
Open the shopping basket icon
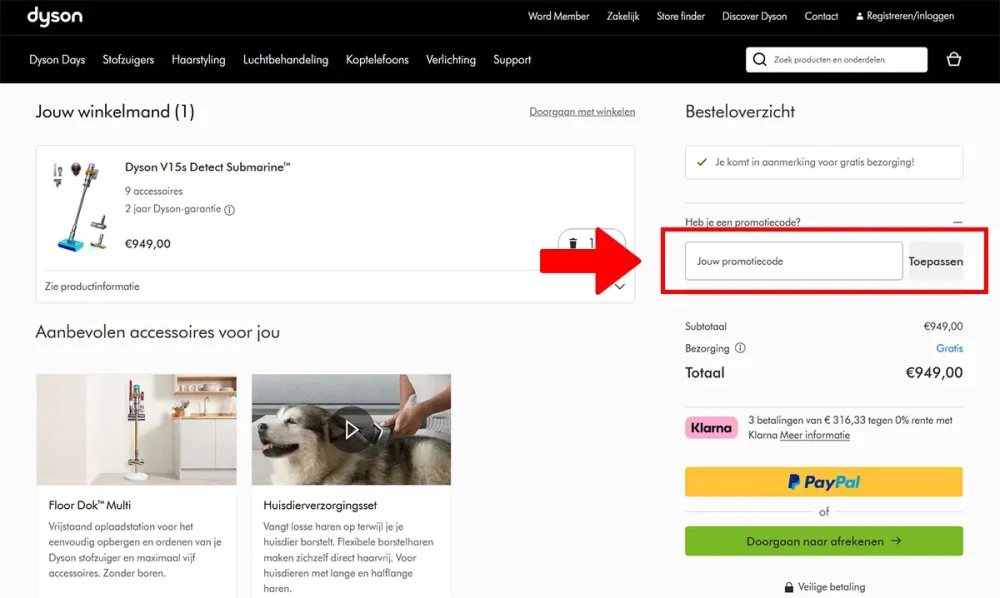coord(953,60)
